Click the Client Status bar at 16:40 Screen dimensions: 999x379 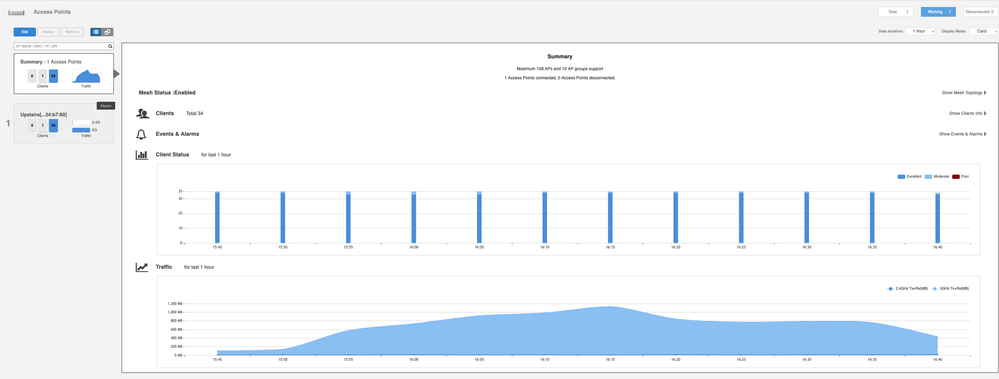(x=937, y=218)
